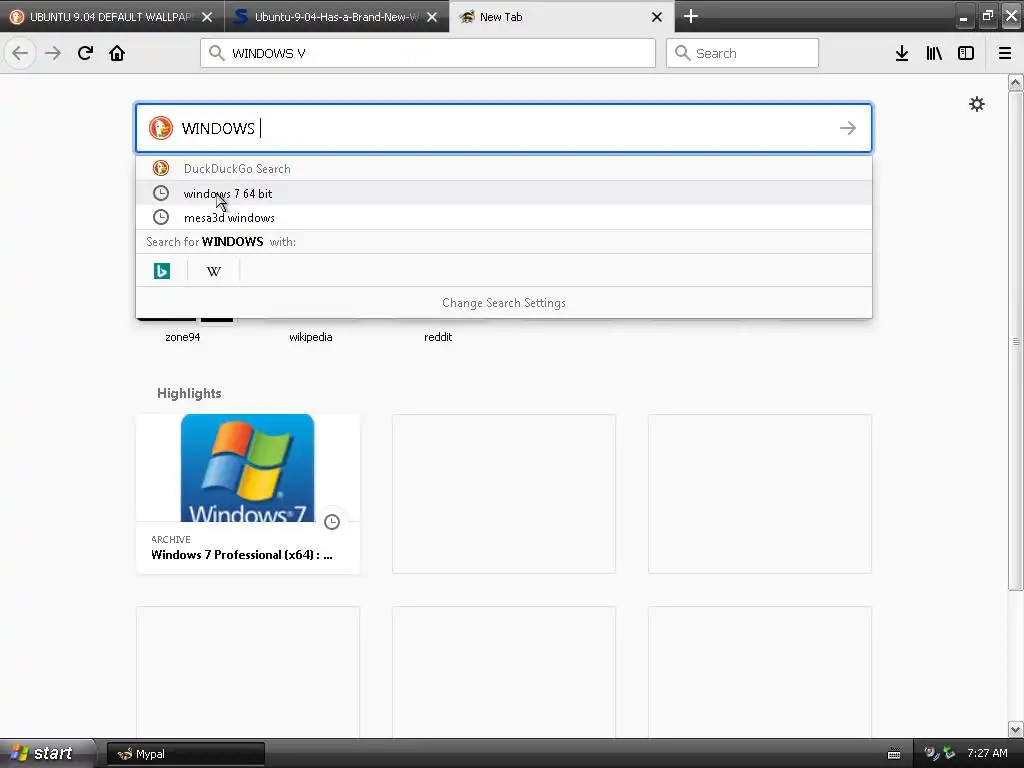
Task: Close the Ubuntu-9-04-Has-a-Brand-New tab
Action: [x=432, y=17]
